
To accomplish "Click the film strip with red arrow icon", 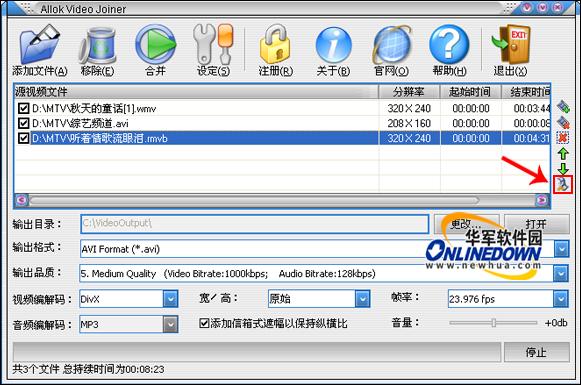I will pos(563,122).
